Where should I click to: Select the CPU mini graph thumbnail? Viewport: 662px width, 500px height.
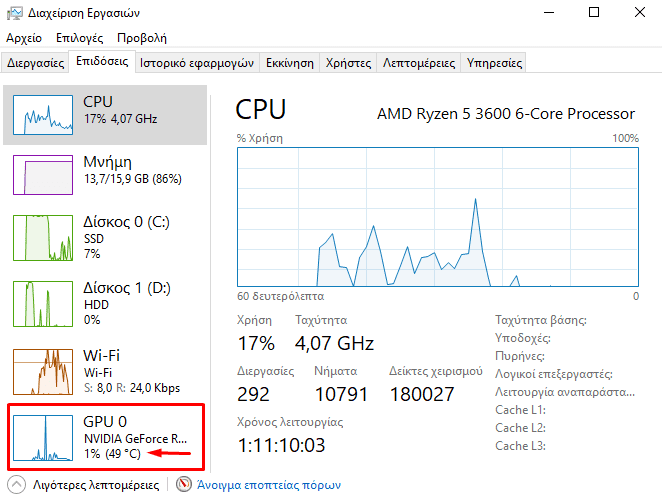pyautogui.click(x=43, y=115)
